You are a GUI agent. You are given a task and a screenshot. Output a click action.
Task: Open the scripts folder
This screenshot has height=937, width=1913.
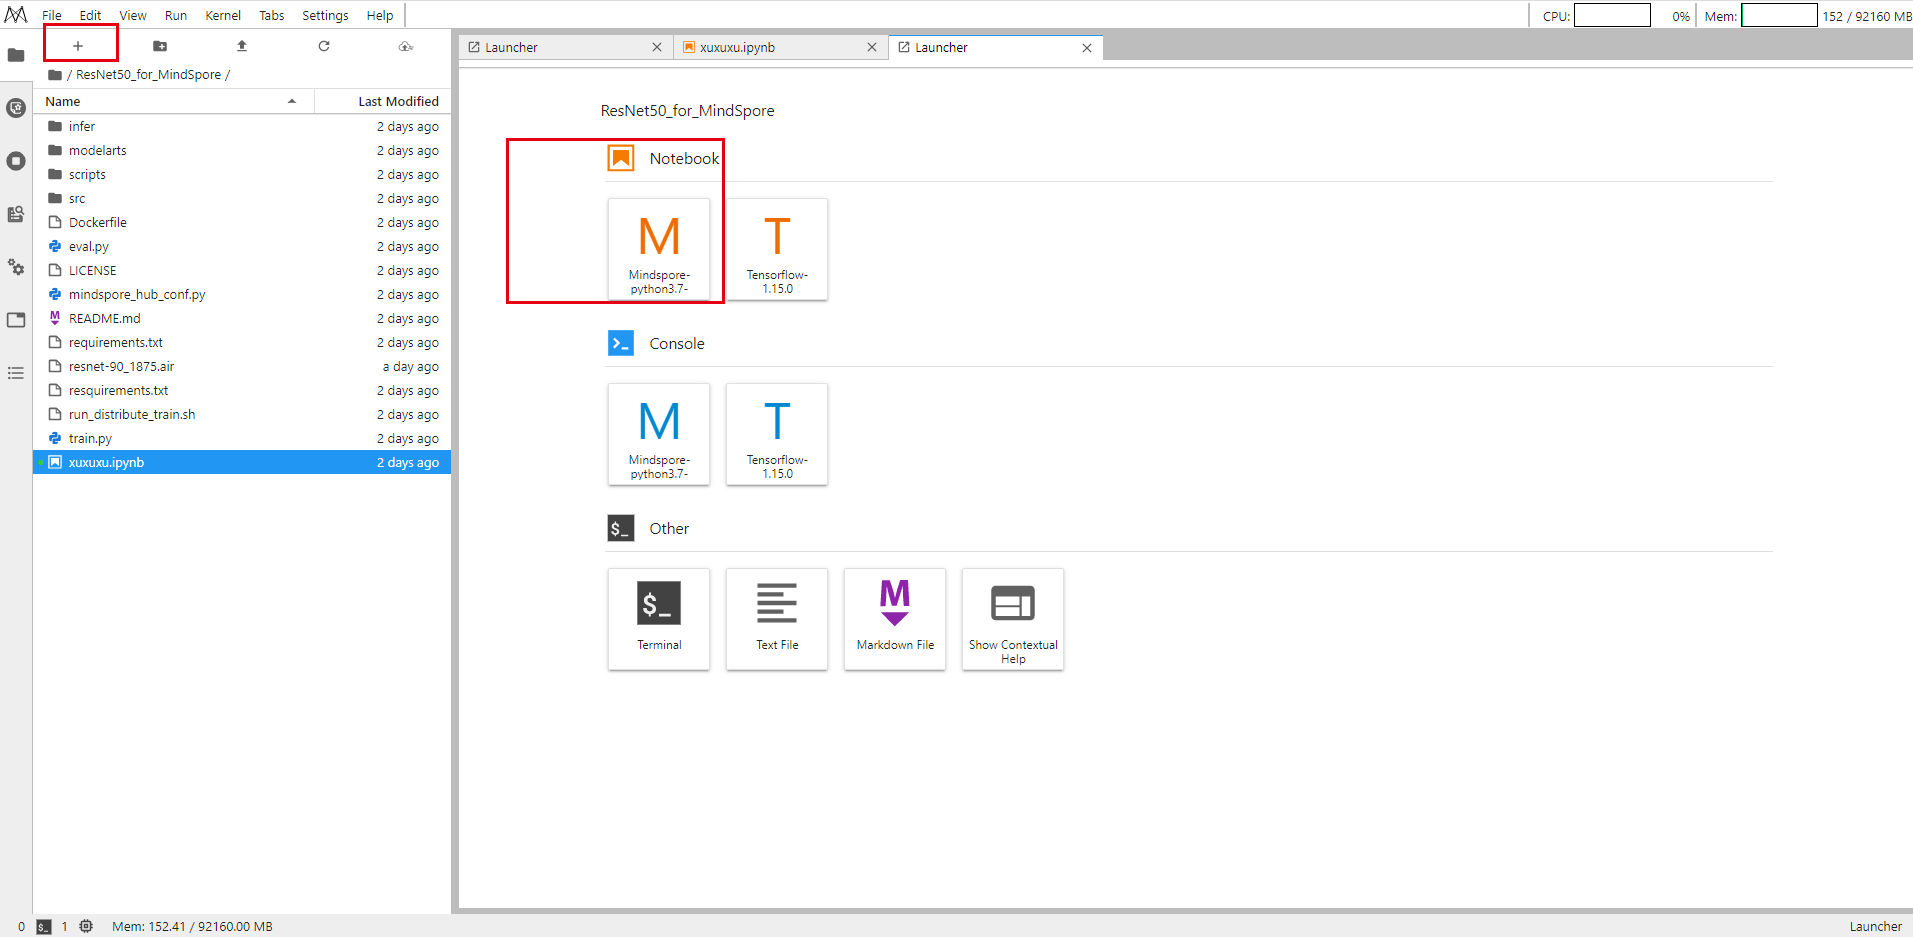pos(242,174)
